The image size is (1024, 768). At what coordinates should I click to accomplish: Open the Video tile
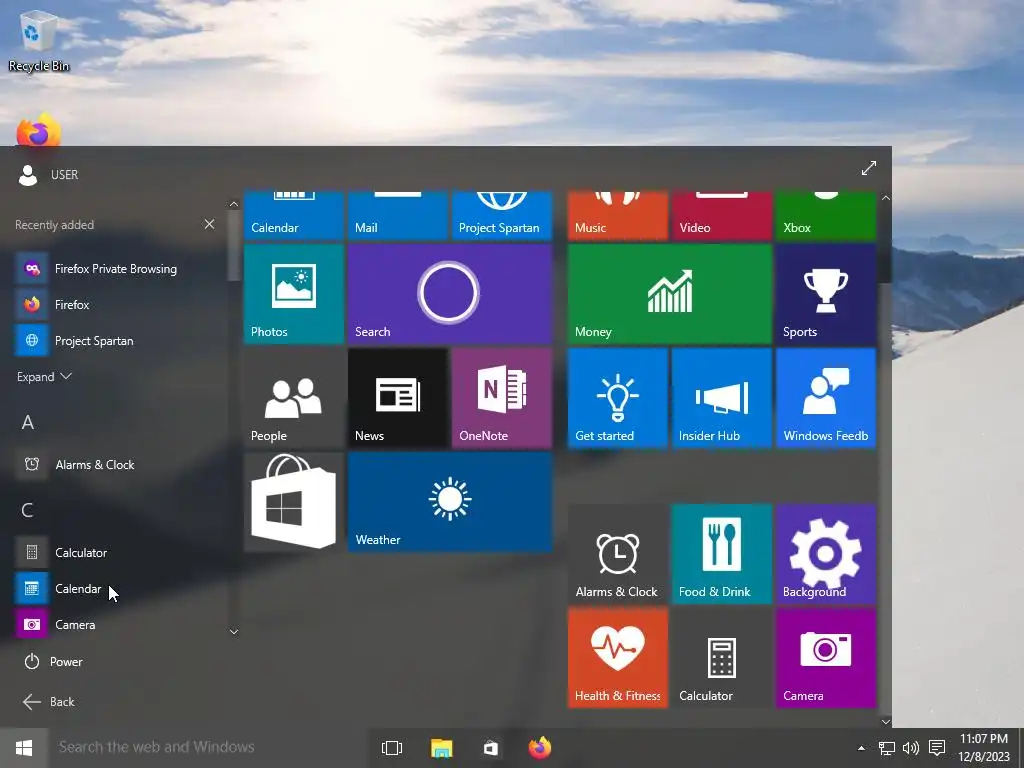pos(722,216)
